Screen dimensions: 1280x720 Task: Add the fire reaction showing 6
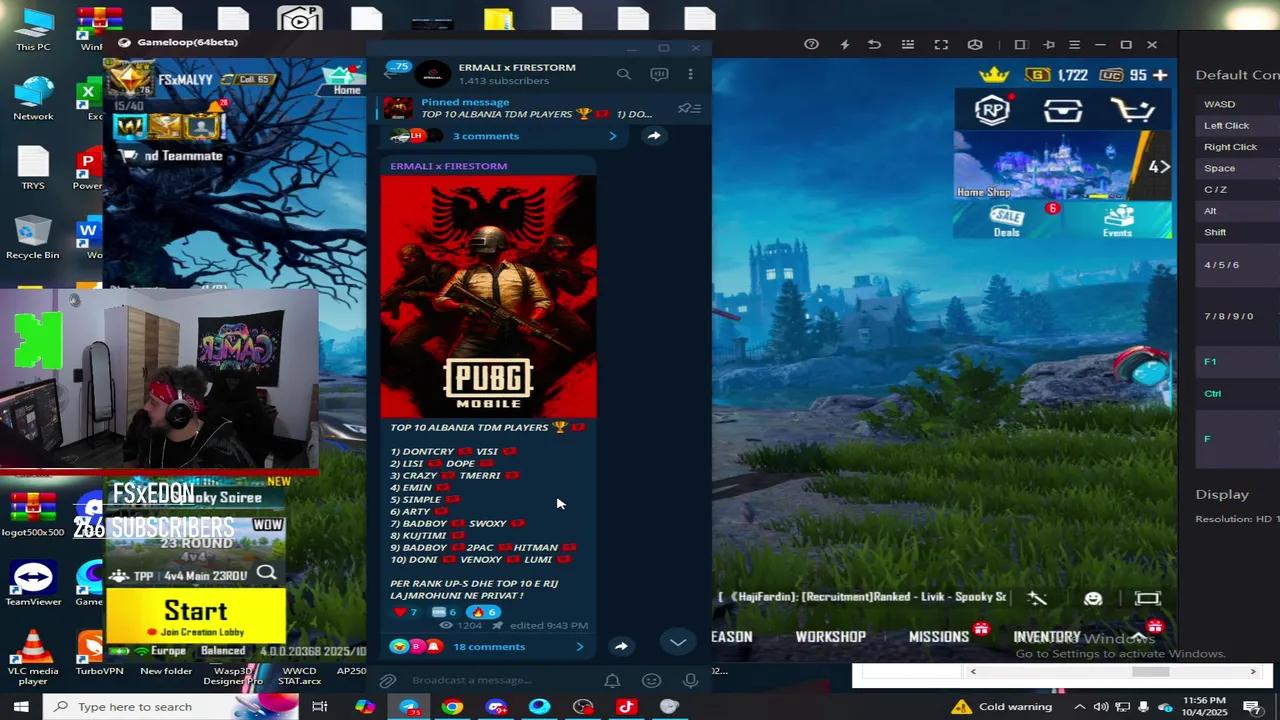[x=482, y=612]
